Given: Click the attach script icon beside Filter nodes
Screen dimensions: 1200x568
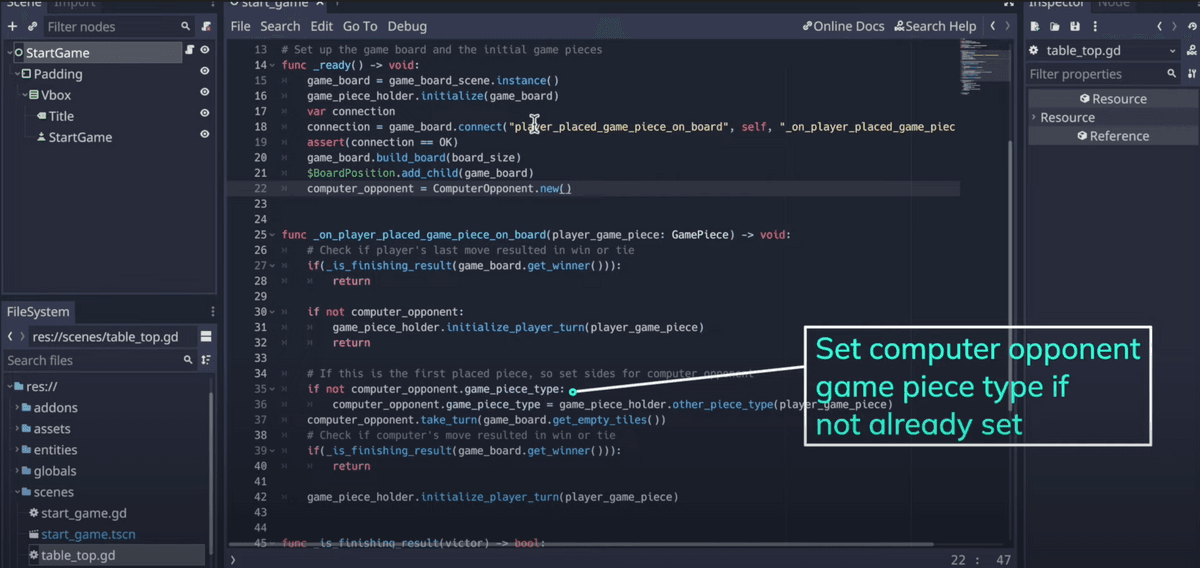Looking at the screenshot, I should (206, 27).
